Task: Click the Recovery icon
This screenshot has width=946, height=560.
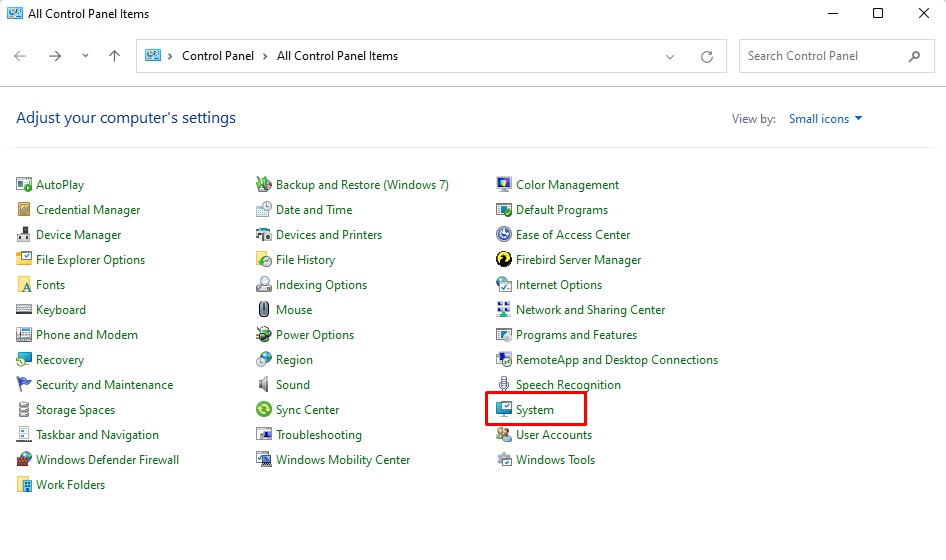Action: coord(24,360)
